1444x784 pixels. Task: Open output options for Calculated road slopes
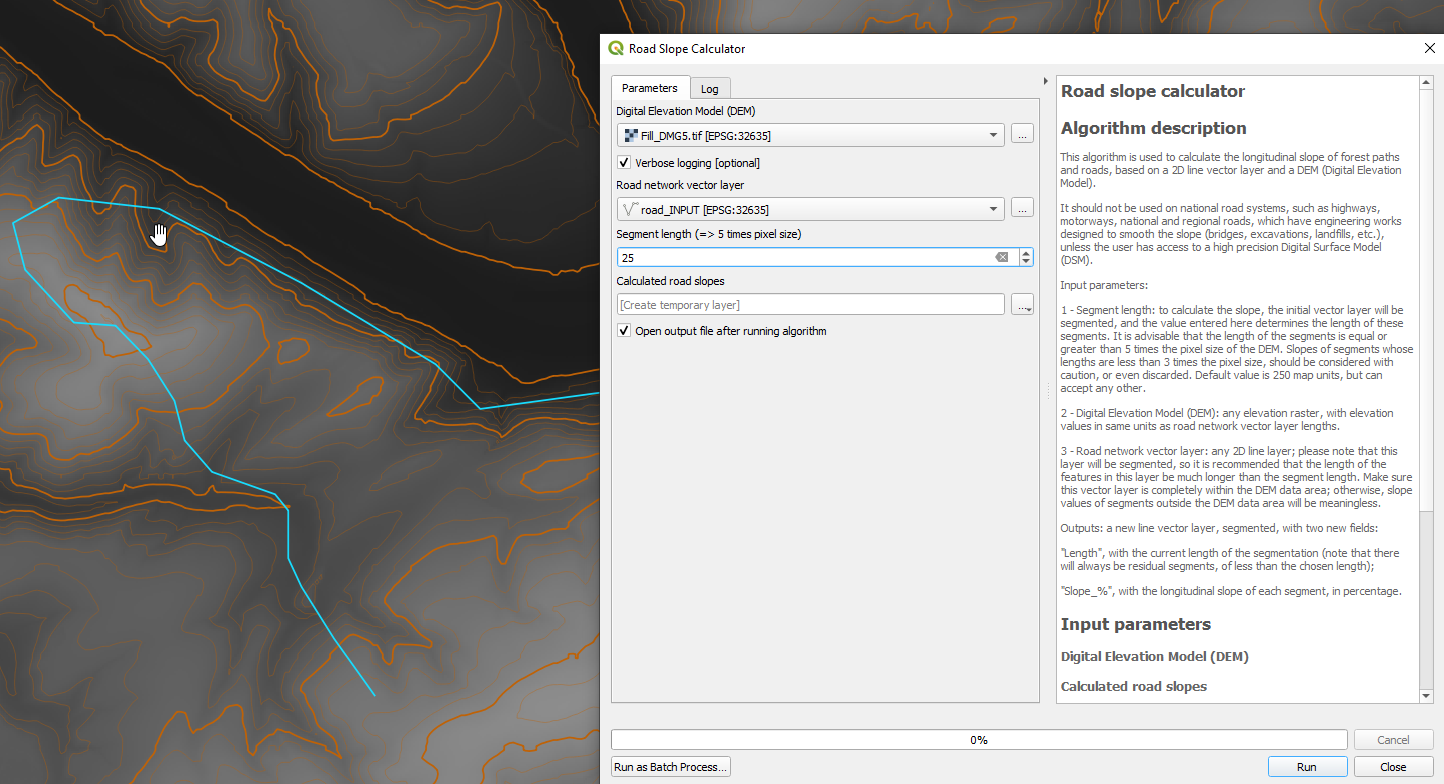1022,304
